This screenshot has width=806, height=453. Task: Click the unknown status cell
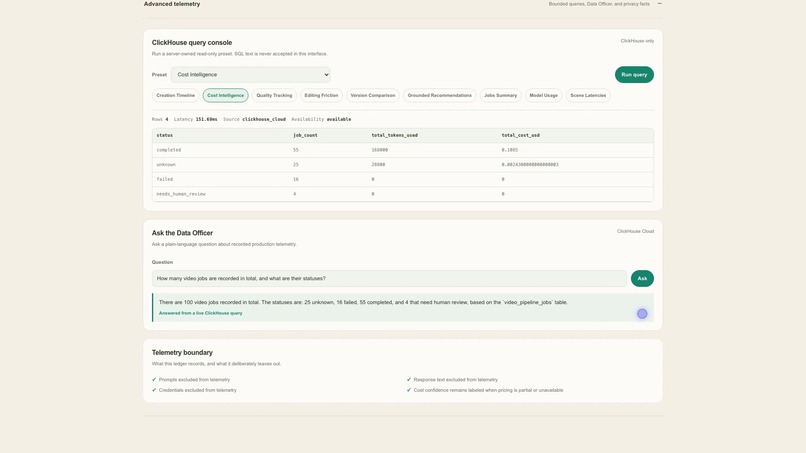point(166,165)
